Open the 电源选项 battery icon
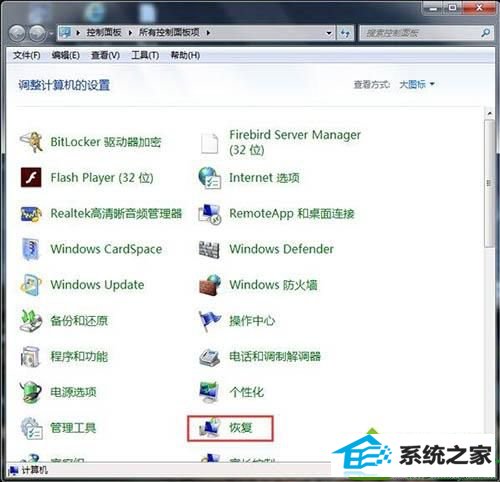This screenshot has height=482, width=500. coord(31,392)
